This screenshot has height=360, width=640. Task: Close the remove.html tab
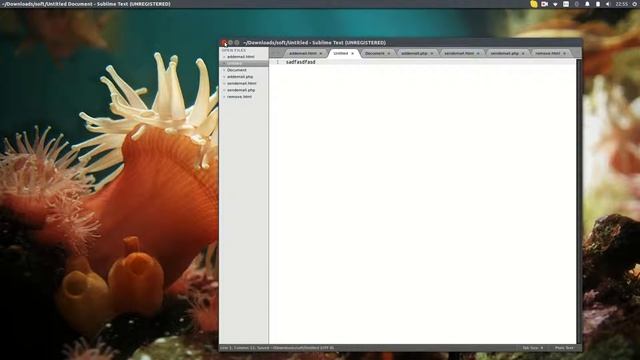point(564,53)
